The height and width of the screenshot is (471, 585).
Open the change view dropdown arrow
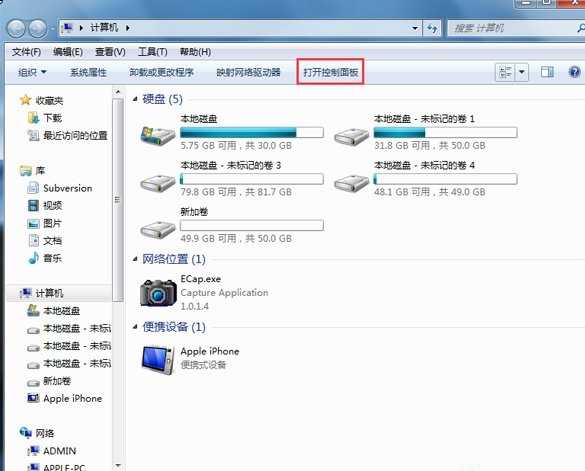coord(522,72)
